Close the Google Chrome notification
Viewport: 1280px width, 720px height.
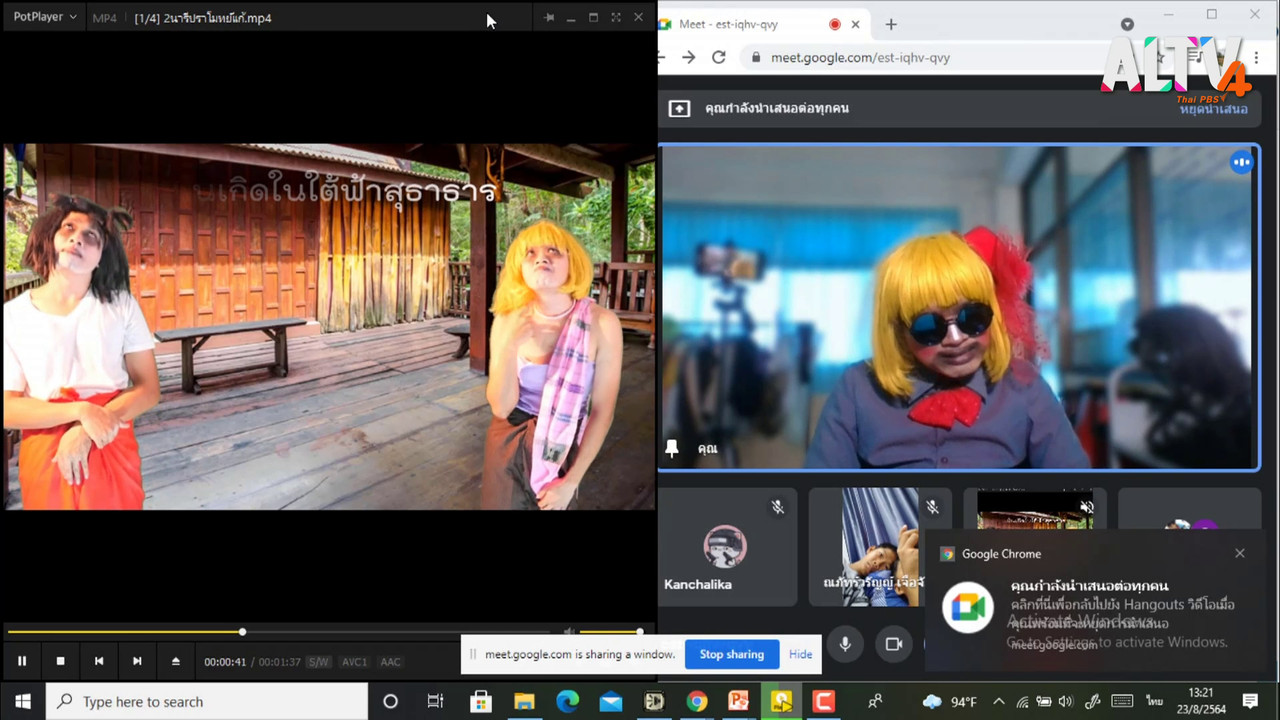[x=1240, y=553]
